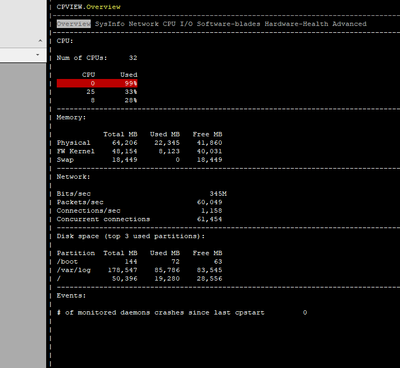Click the CPVIEW.Overview title text
The height and width of the screenshot is (368, 400).
(x=89, y=7)
